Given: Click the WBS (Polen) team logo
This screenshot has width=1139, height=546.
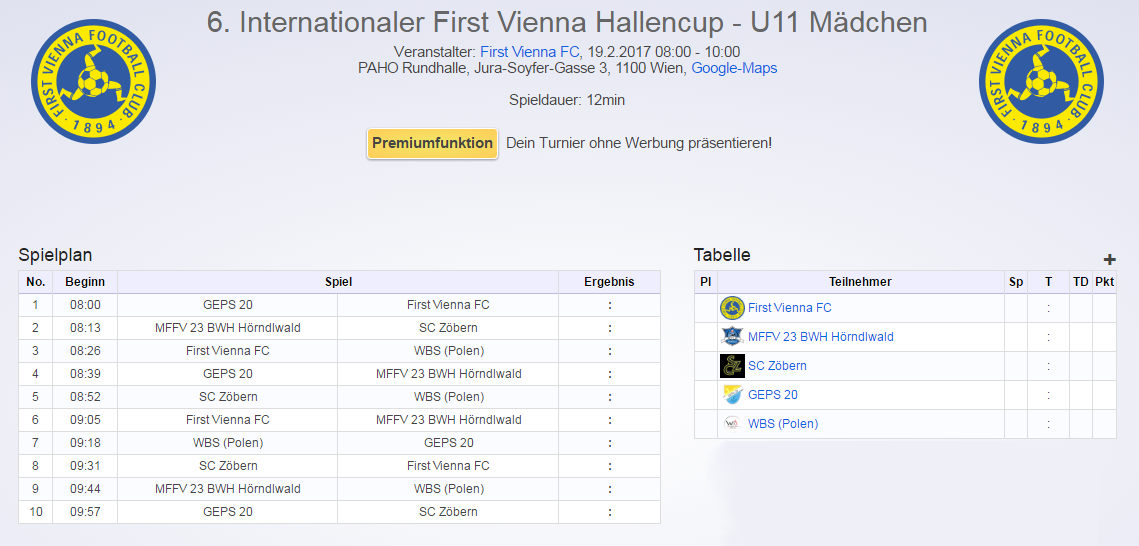Looking at the screenshot, I should (x=732, y=423).
